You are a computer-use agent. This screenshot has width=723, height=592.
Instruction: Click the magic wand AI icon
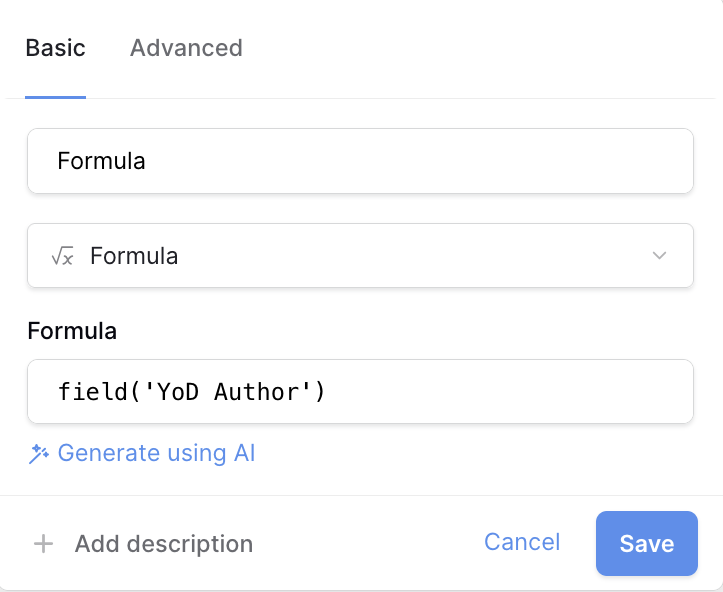(39, 454)
